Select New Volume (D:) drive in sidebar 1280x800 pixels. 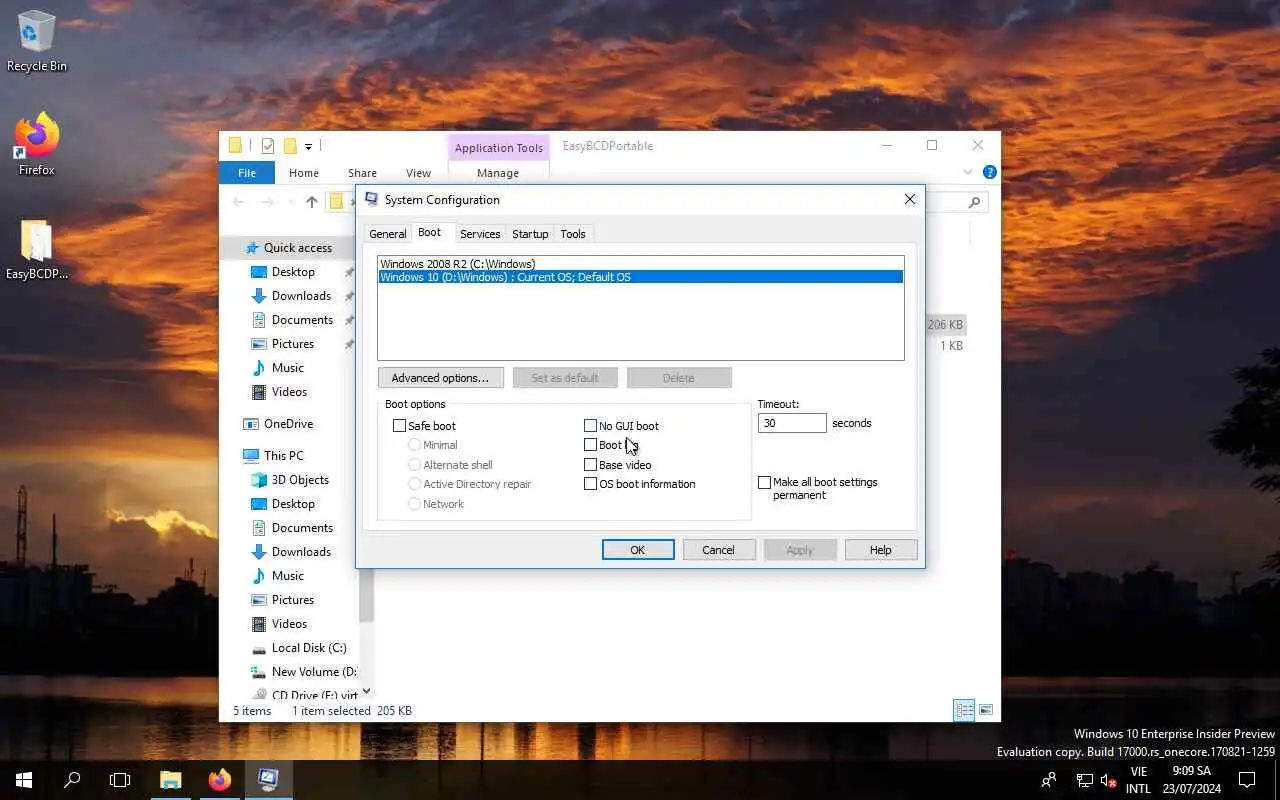pyautogui.click(x=303, y=672)
